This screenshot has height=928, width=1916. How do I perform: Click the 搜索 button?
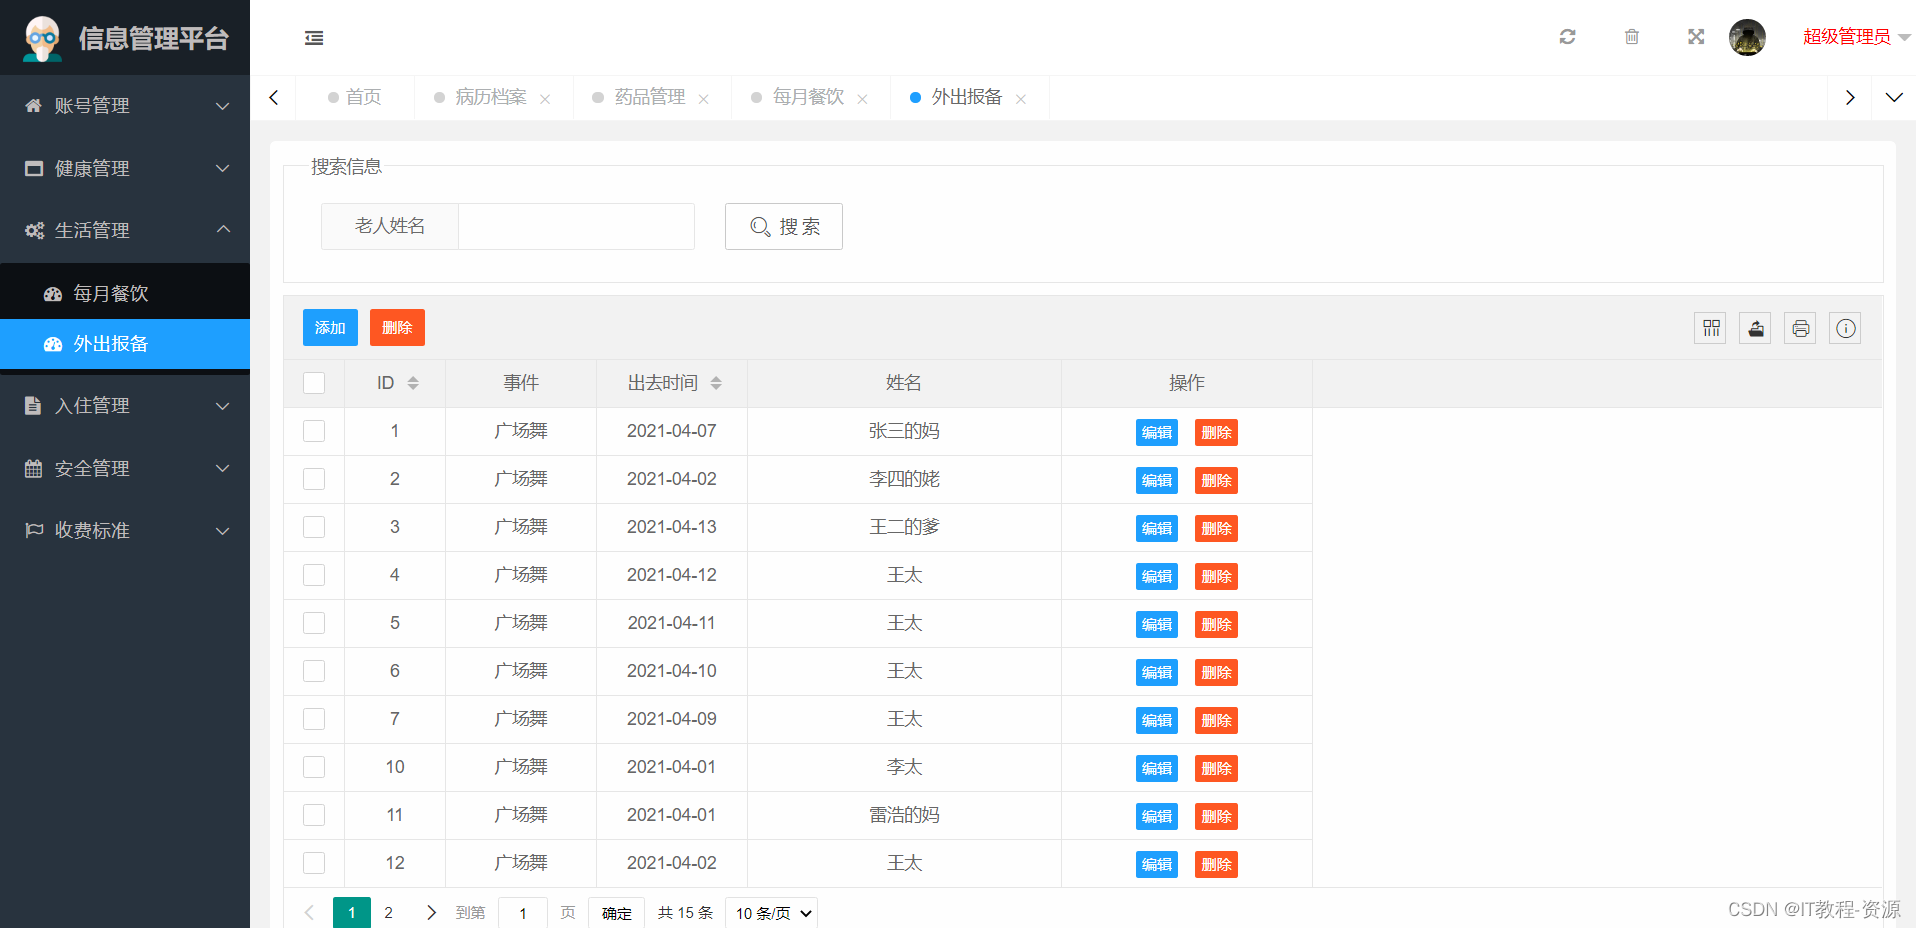[784, 226]
